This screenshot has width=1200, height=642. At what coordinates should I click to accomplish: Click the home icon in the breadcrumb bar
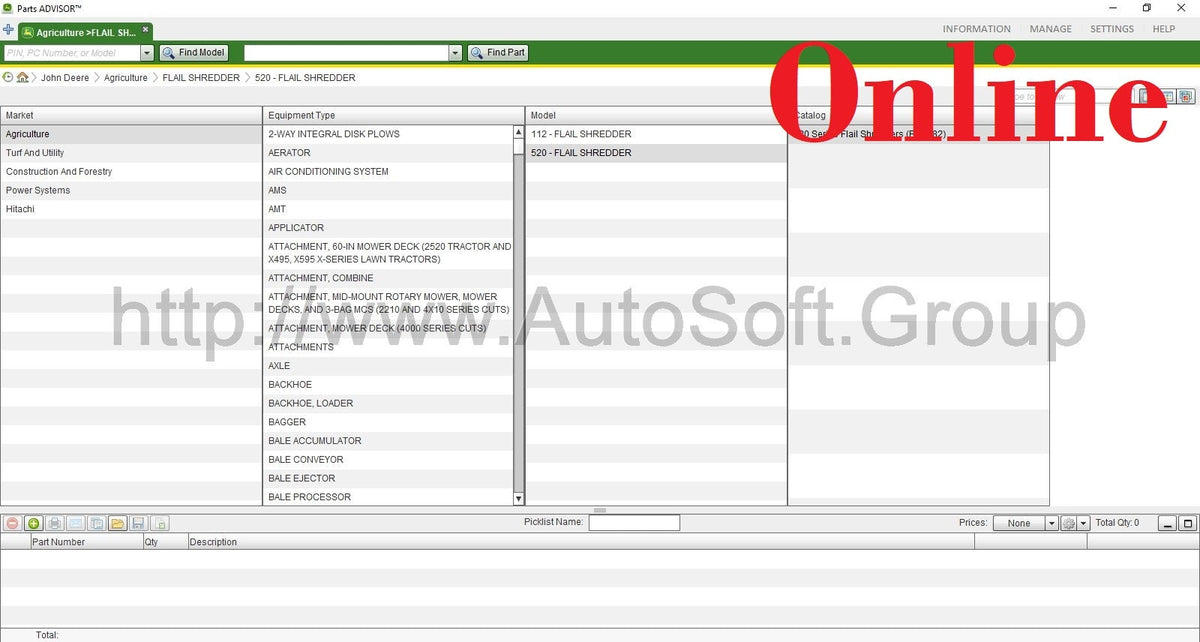(23, 77)
